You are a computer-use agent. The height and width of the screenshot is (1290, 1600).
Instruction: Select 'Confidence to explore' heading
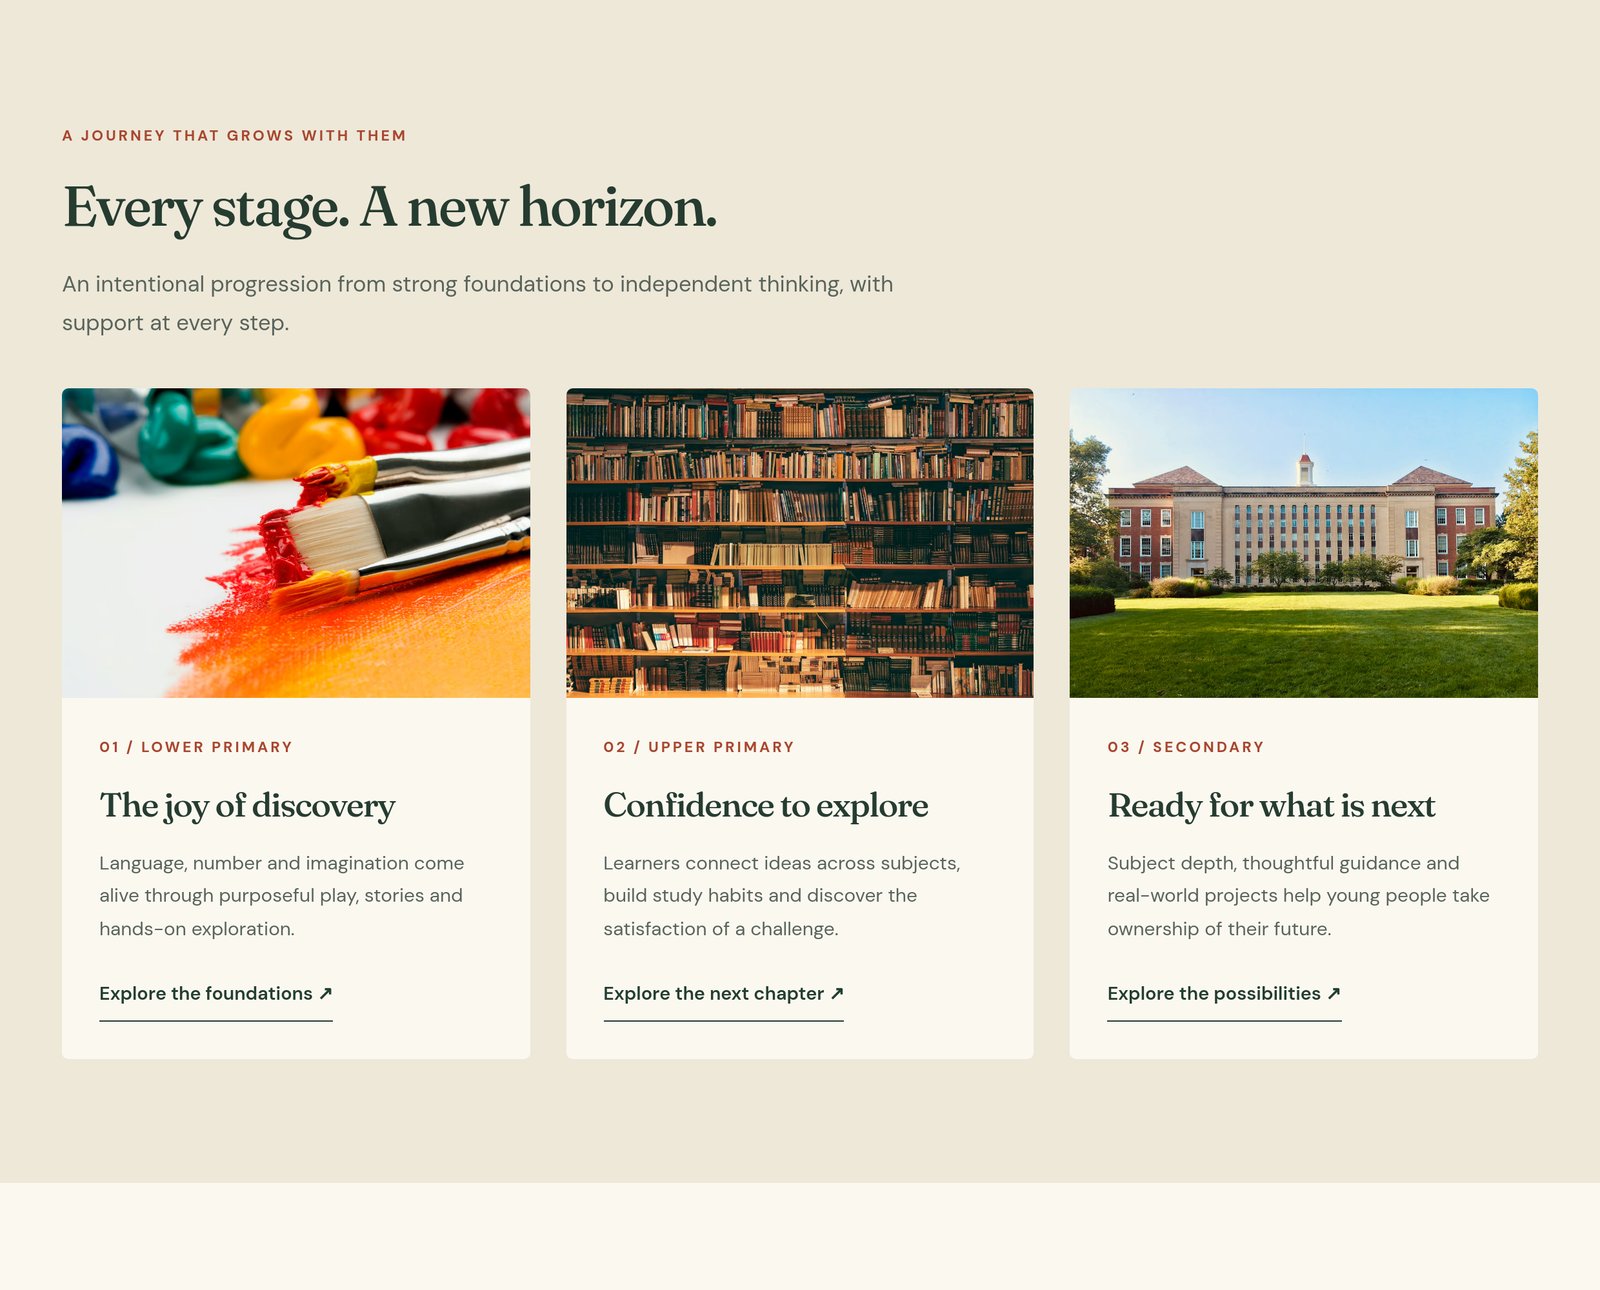(x=766, y=806)
